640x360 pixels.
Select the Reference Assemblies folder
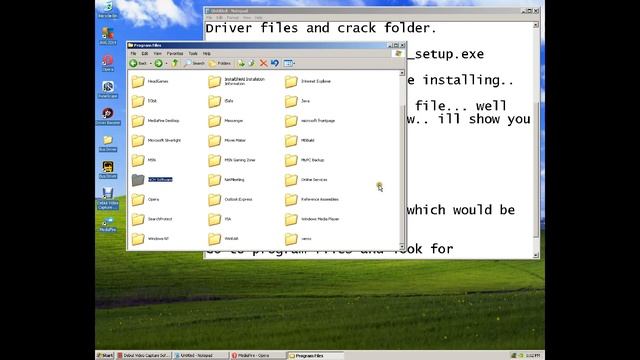click(312, 199)
